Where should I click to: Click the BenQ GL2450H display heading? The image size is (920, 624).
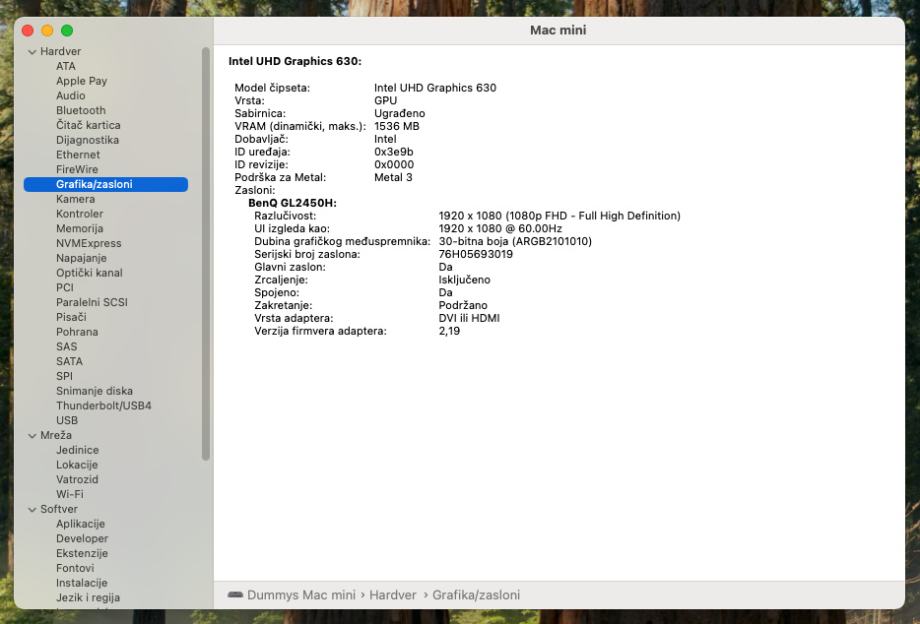292,203
